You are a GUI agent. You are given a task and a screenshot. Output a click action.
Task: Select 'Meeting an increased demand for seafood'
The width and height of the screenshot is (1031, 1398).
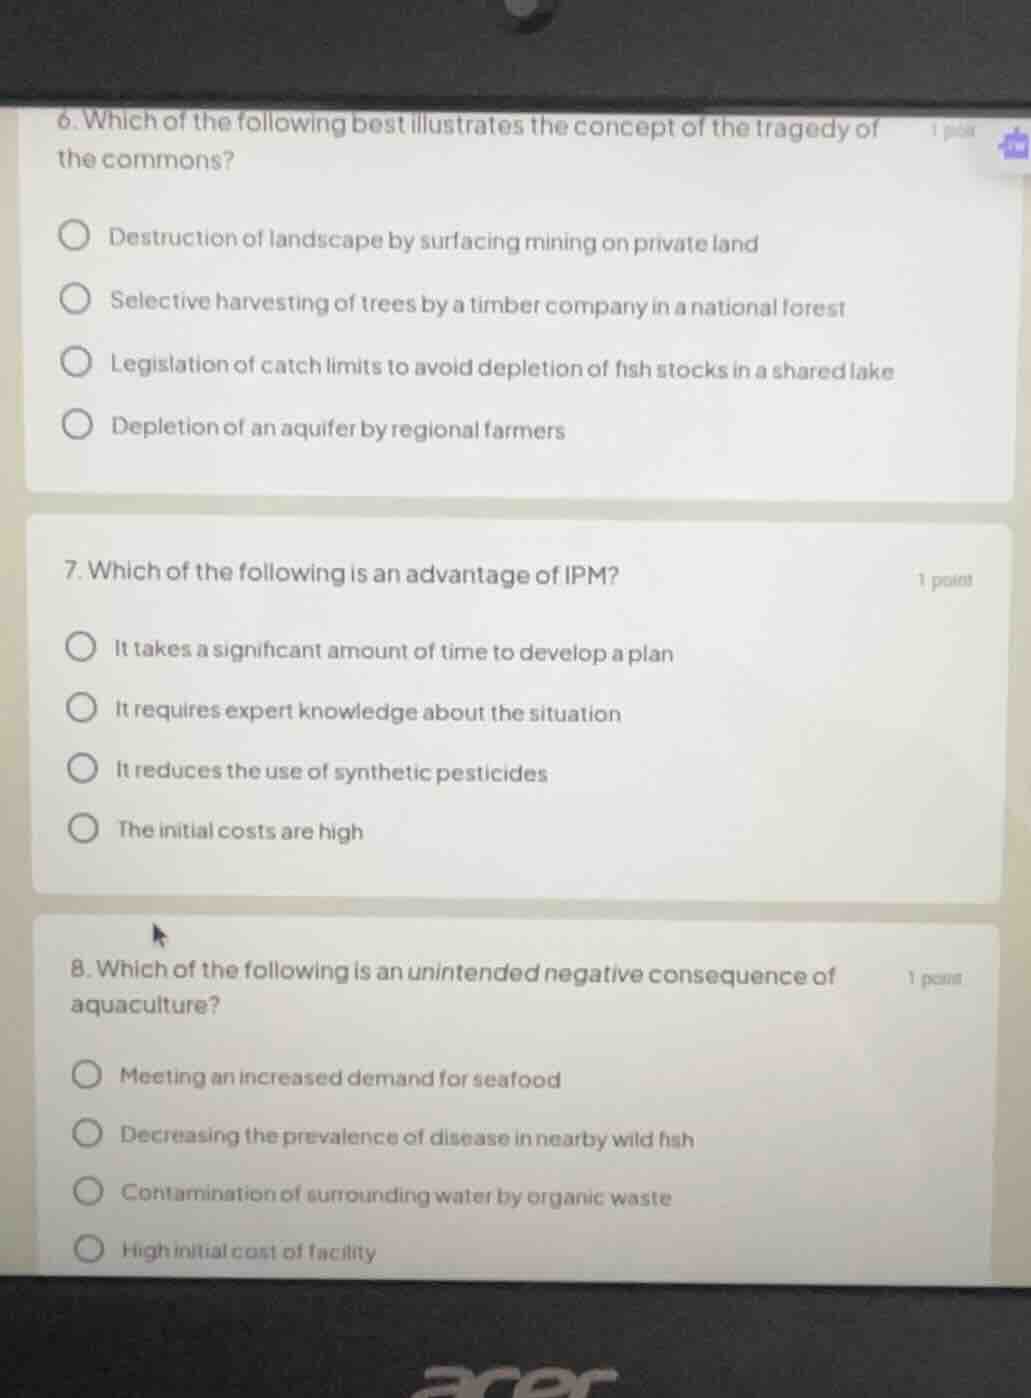(89, 1073)
